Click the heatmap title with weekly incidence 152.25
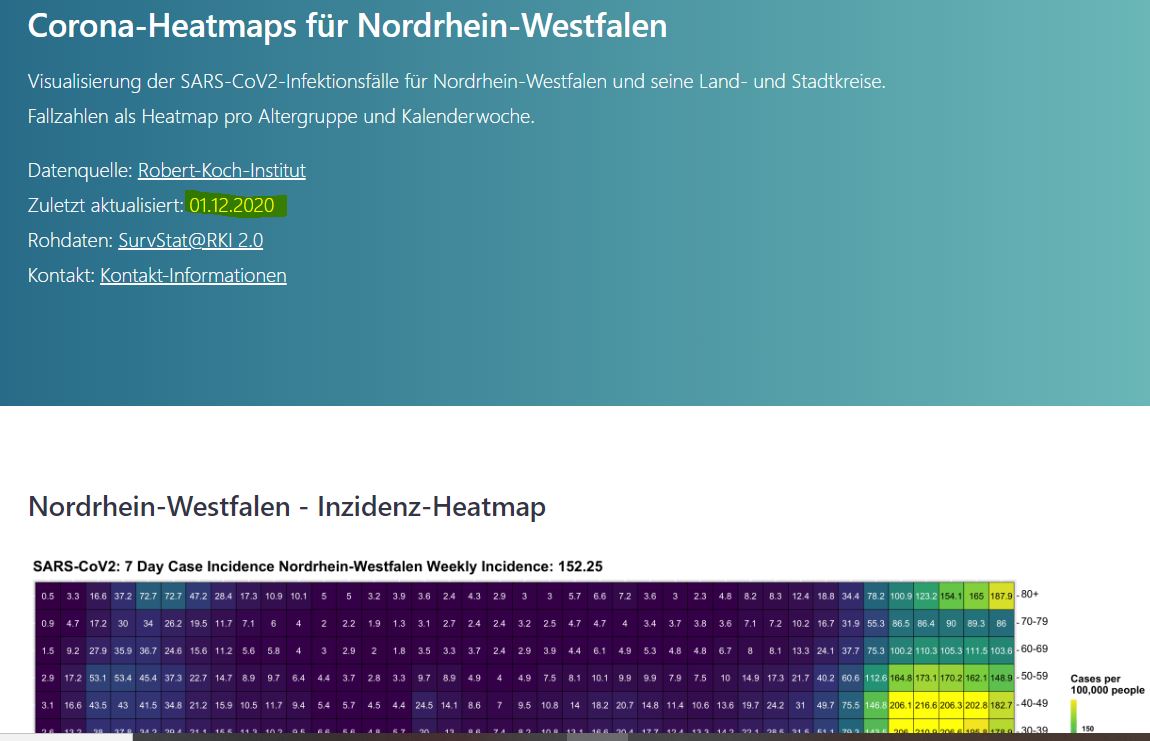This screenshot has height=741, width=1150. coord(318,567)
